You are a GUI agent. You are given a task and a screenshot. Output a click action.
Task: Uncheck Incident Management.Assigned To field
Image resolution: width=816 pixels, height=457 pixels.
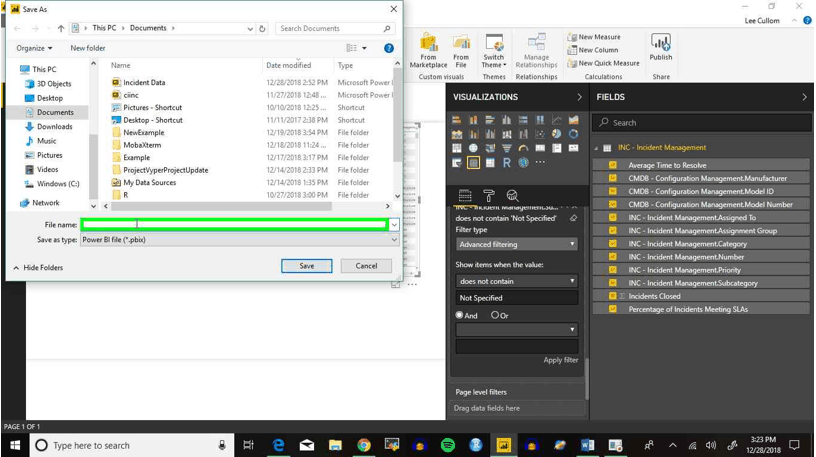click(x=613, y=218)
